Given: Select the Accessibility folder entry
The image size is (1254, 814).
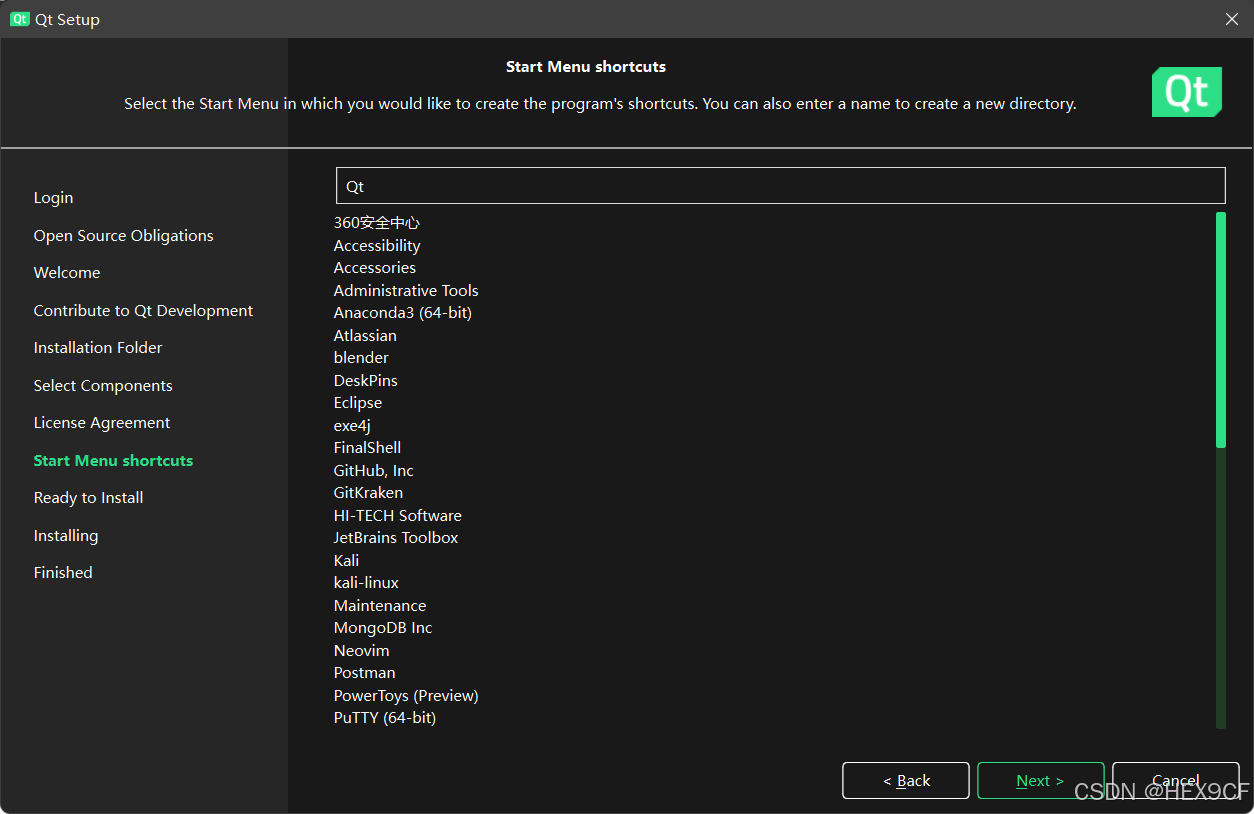Looking at the screenshot, I should coord(377,245).
